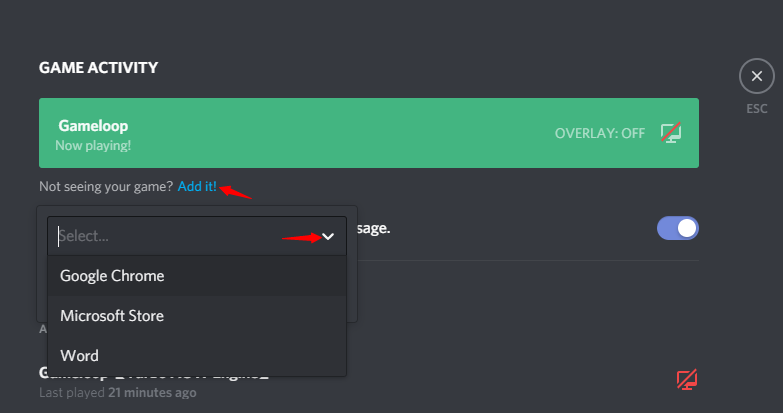
Task: Toggle the overlay monitor icon for Gameloop
Action: pos(671,133)
